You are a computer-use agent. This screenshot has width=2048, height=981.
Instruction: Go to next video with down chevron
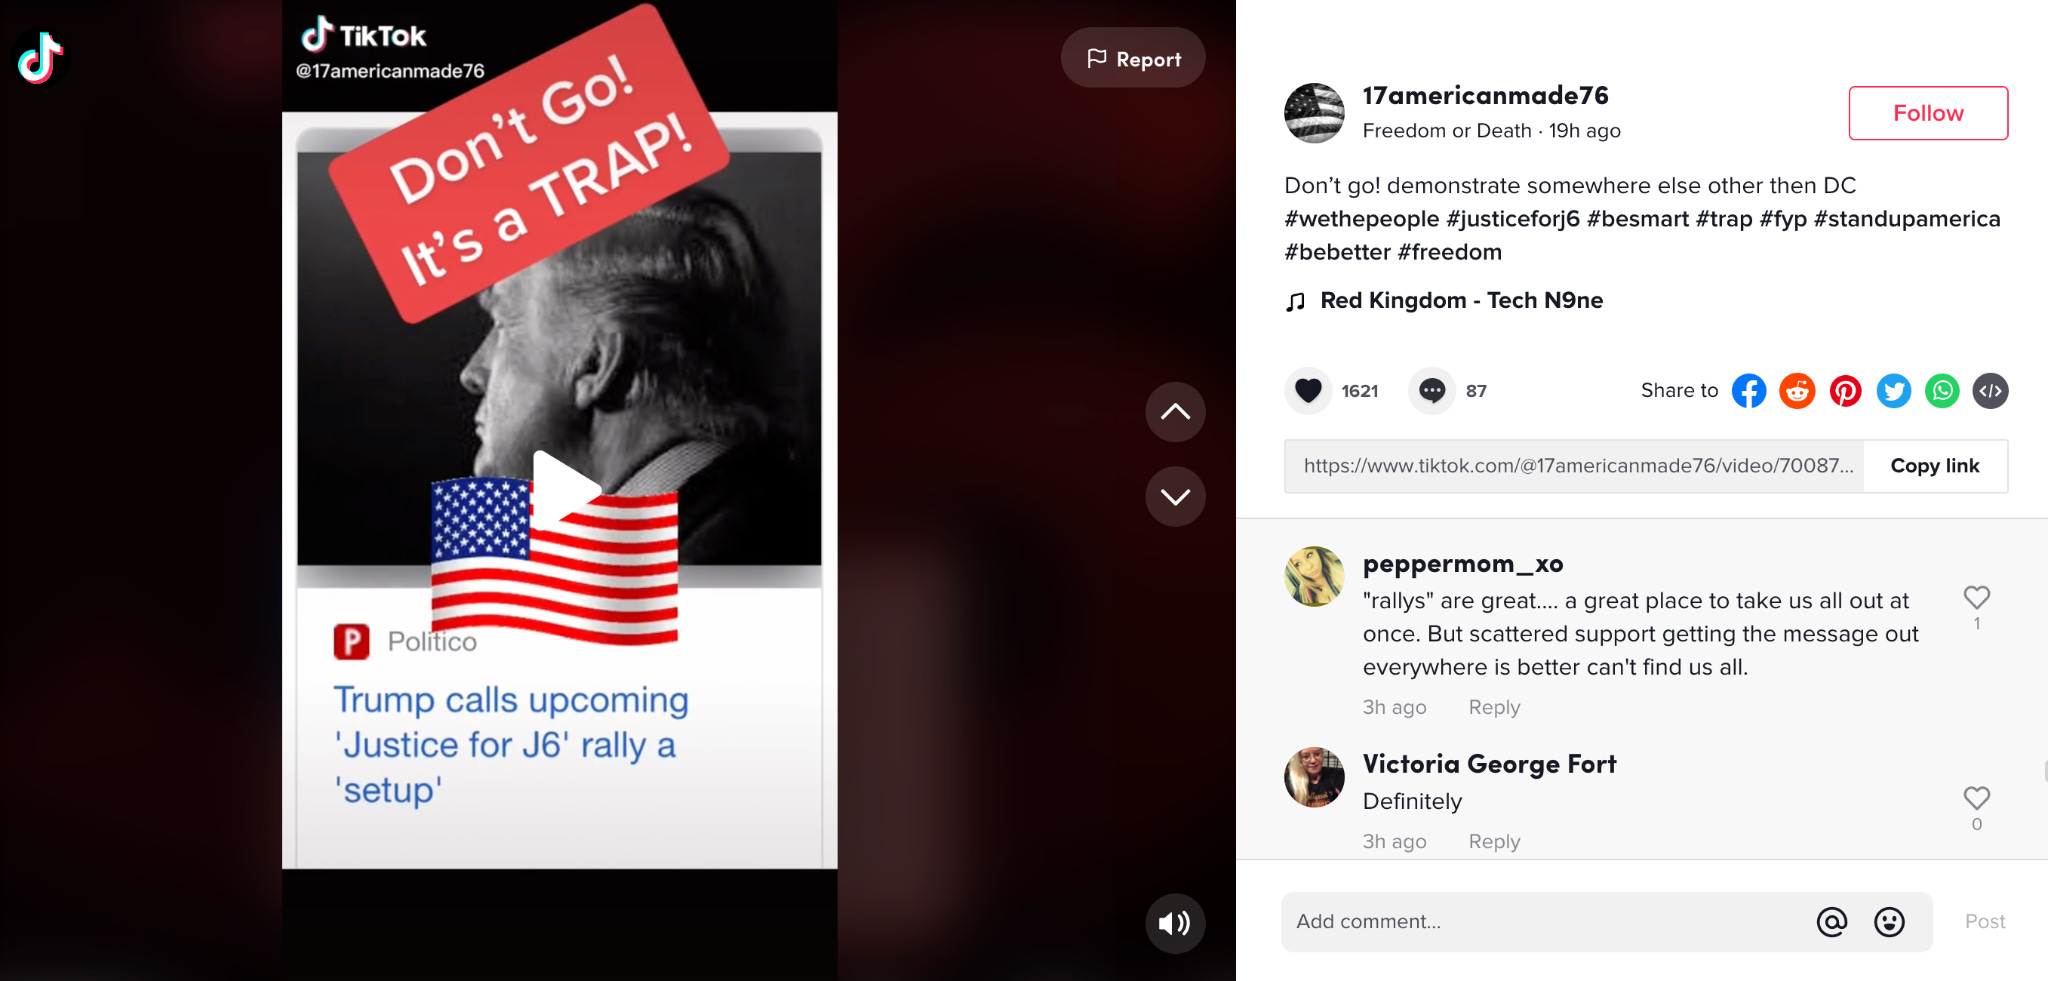pos(1175,497)
